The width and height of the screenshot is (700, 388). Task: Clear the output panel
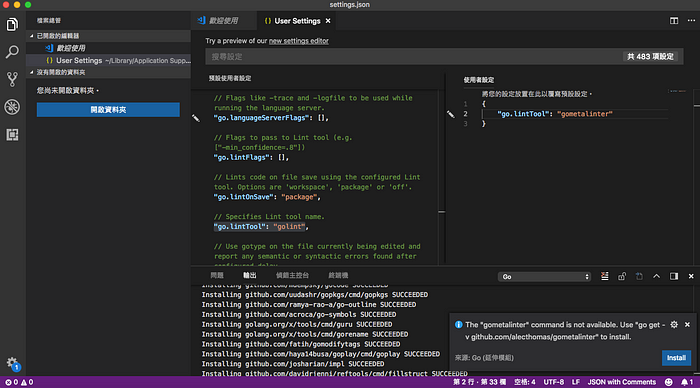[x=604, y=276]
